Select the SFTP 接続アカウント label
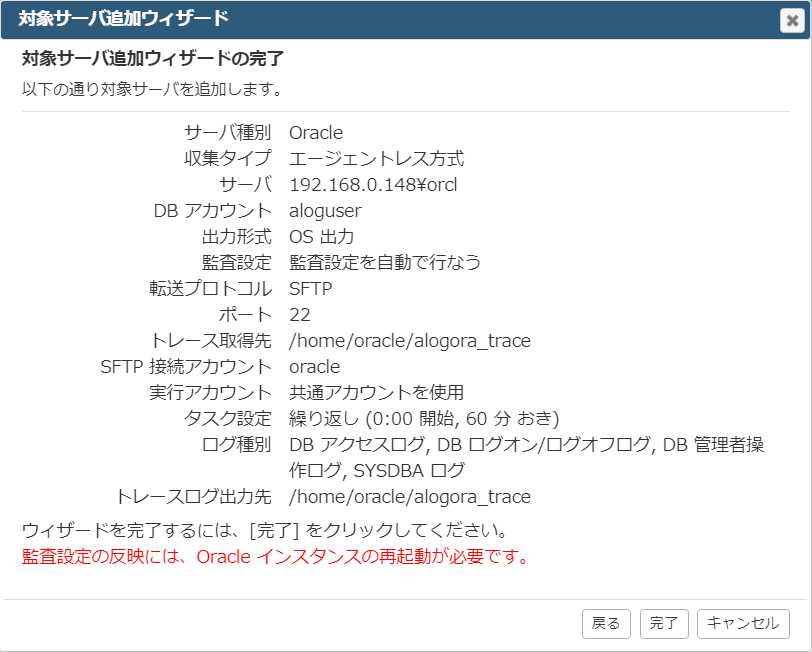This screenshot has height=652, width=812. (x=185, y=367)
